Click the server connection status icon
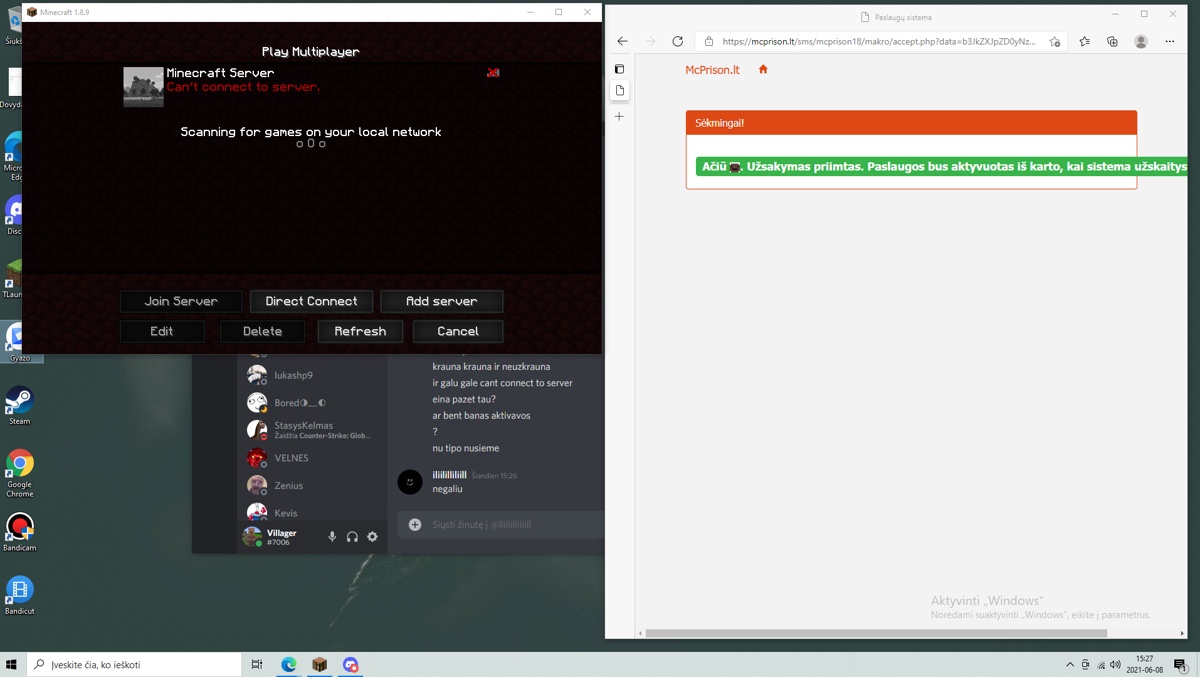This screenshot has height=677, width=1200. [x=493, y=72]
